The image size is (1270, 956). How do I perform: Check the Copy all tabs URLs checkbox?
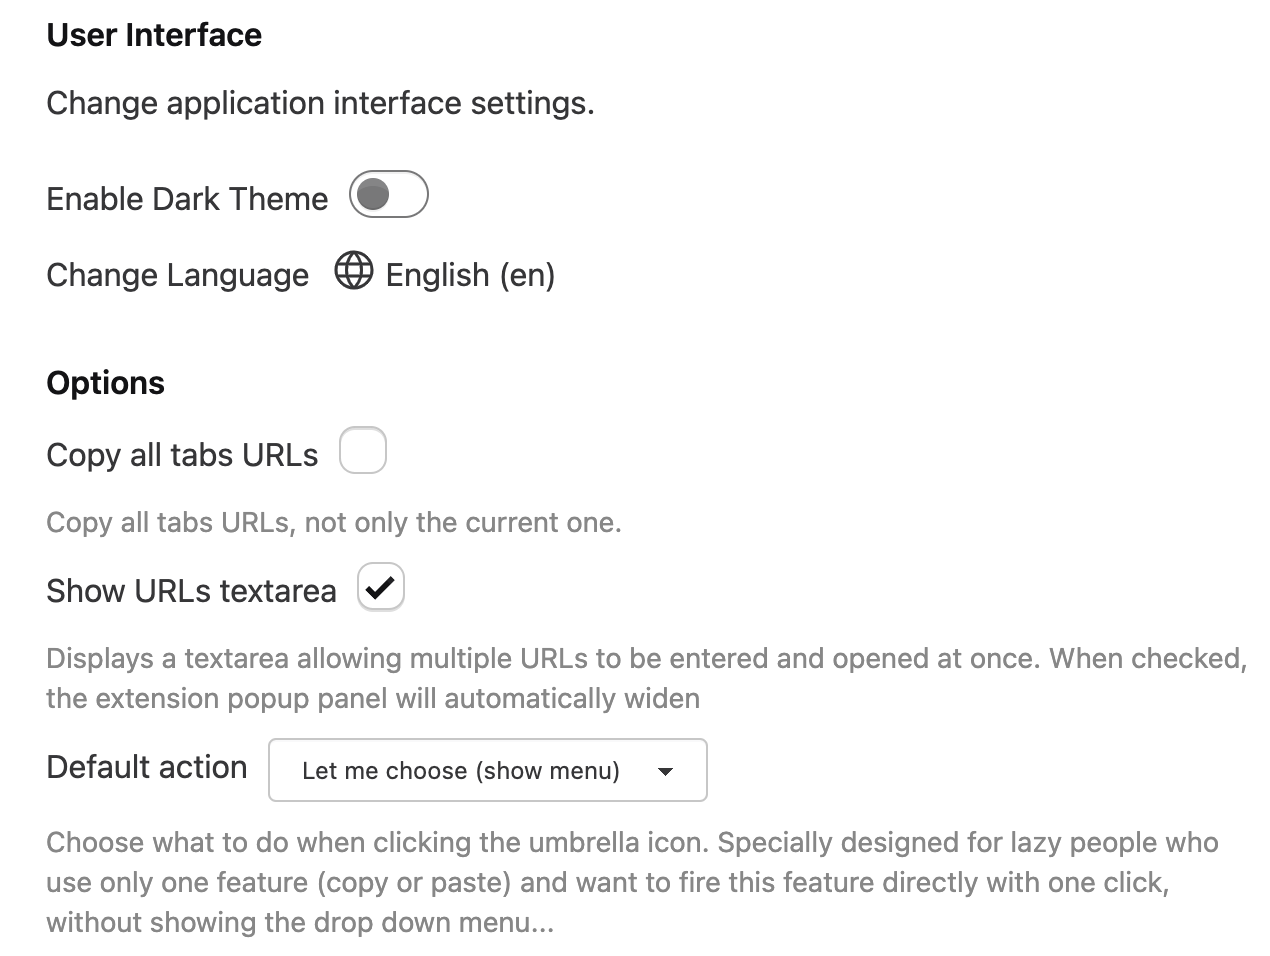coord(363,450)
